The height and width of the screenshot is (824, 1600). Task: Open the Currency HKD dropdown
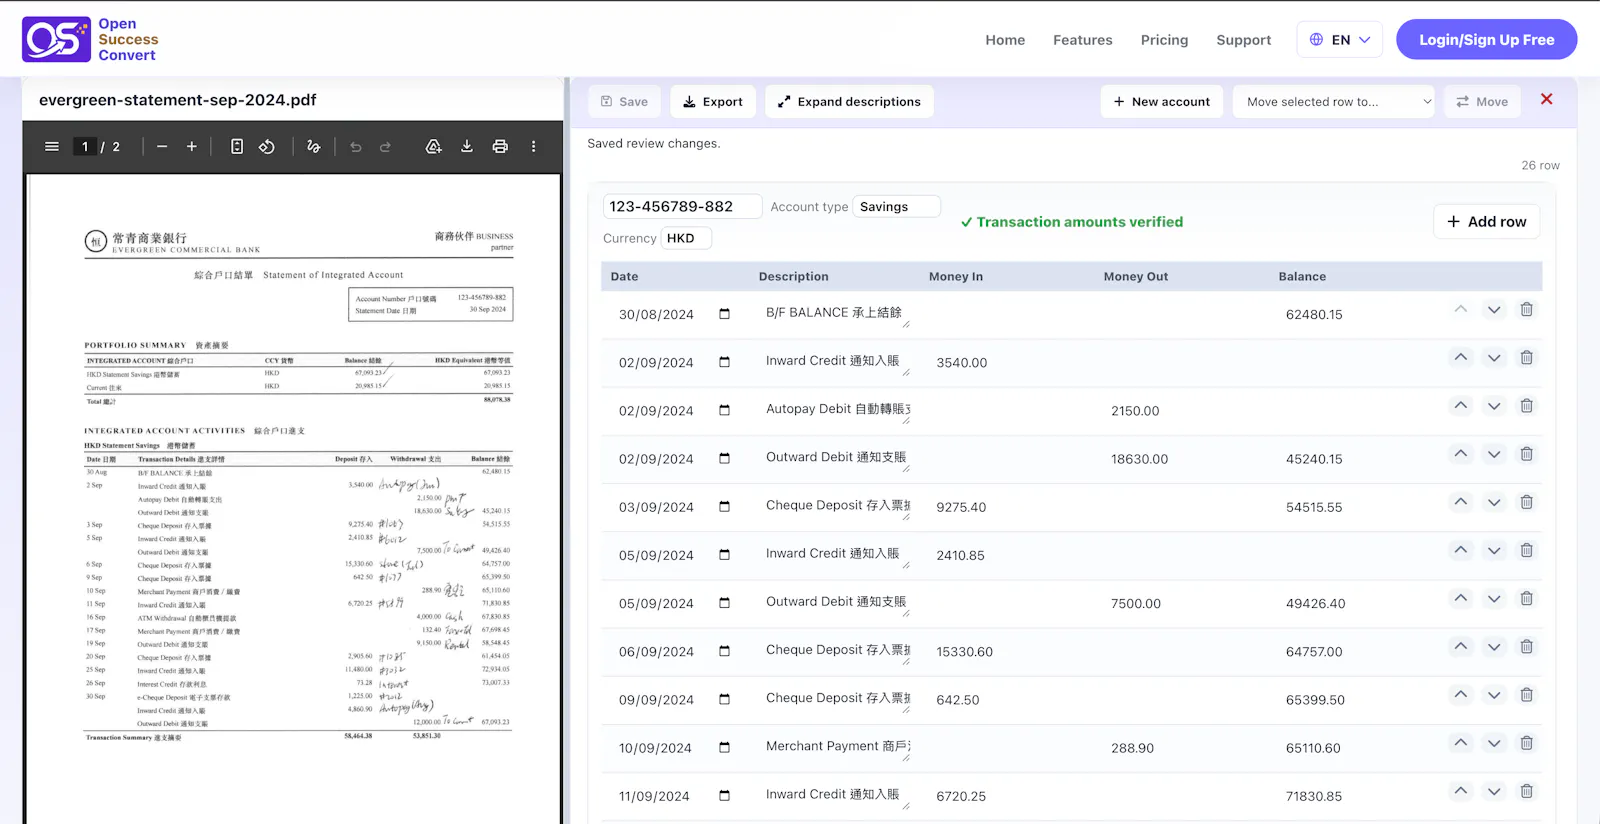point(686,238)
